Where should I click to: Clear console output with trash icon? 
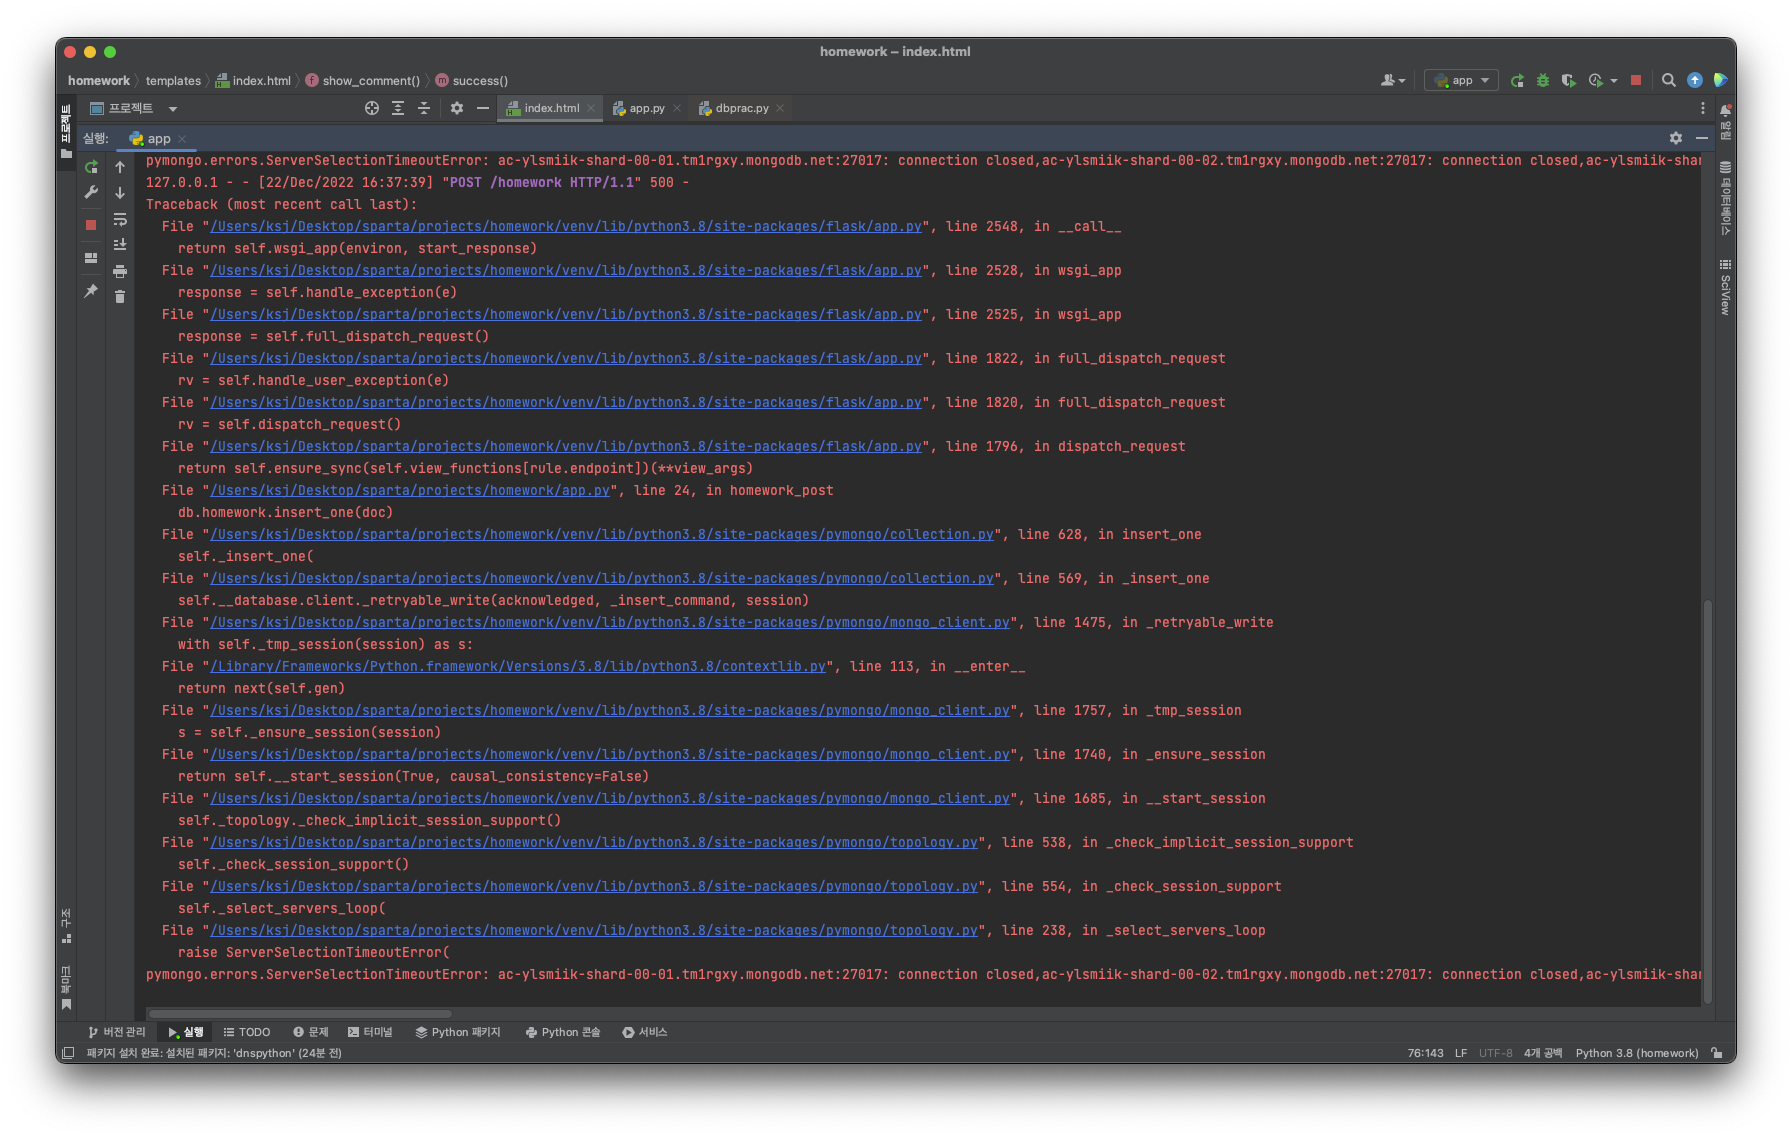tap(120, 297)
